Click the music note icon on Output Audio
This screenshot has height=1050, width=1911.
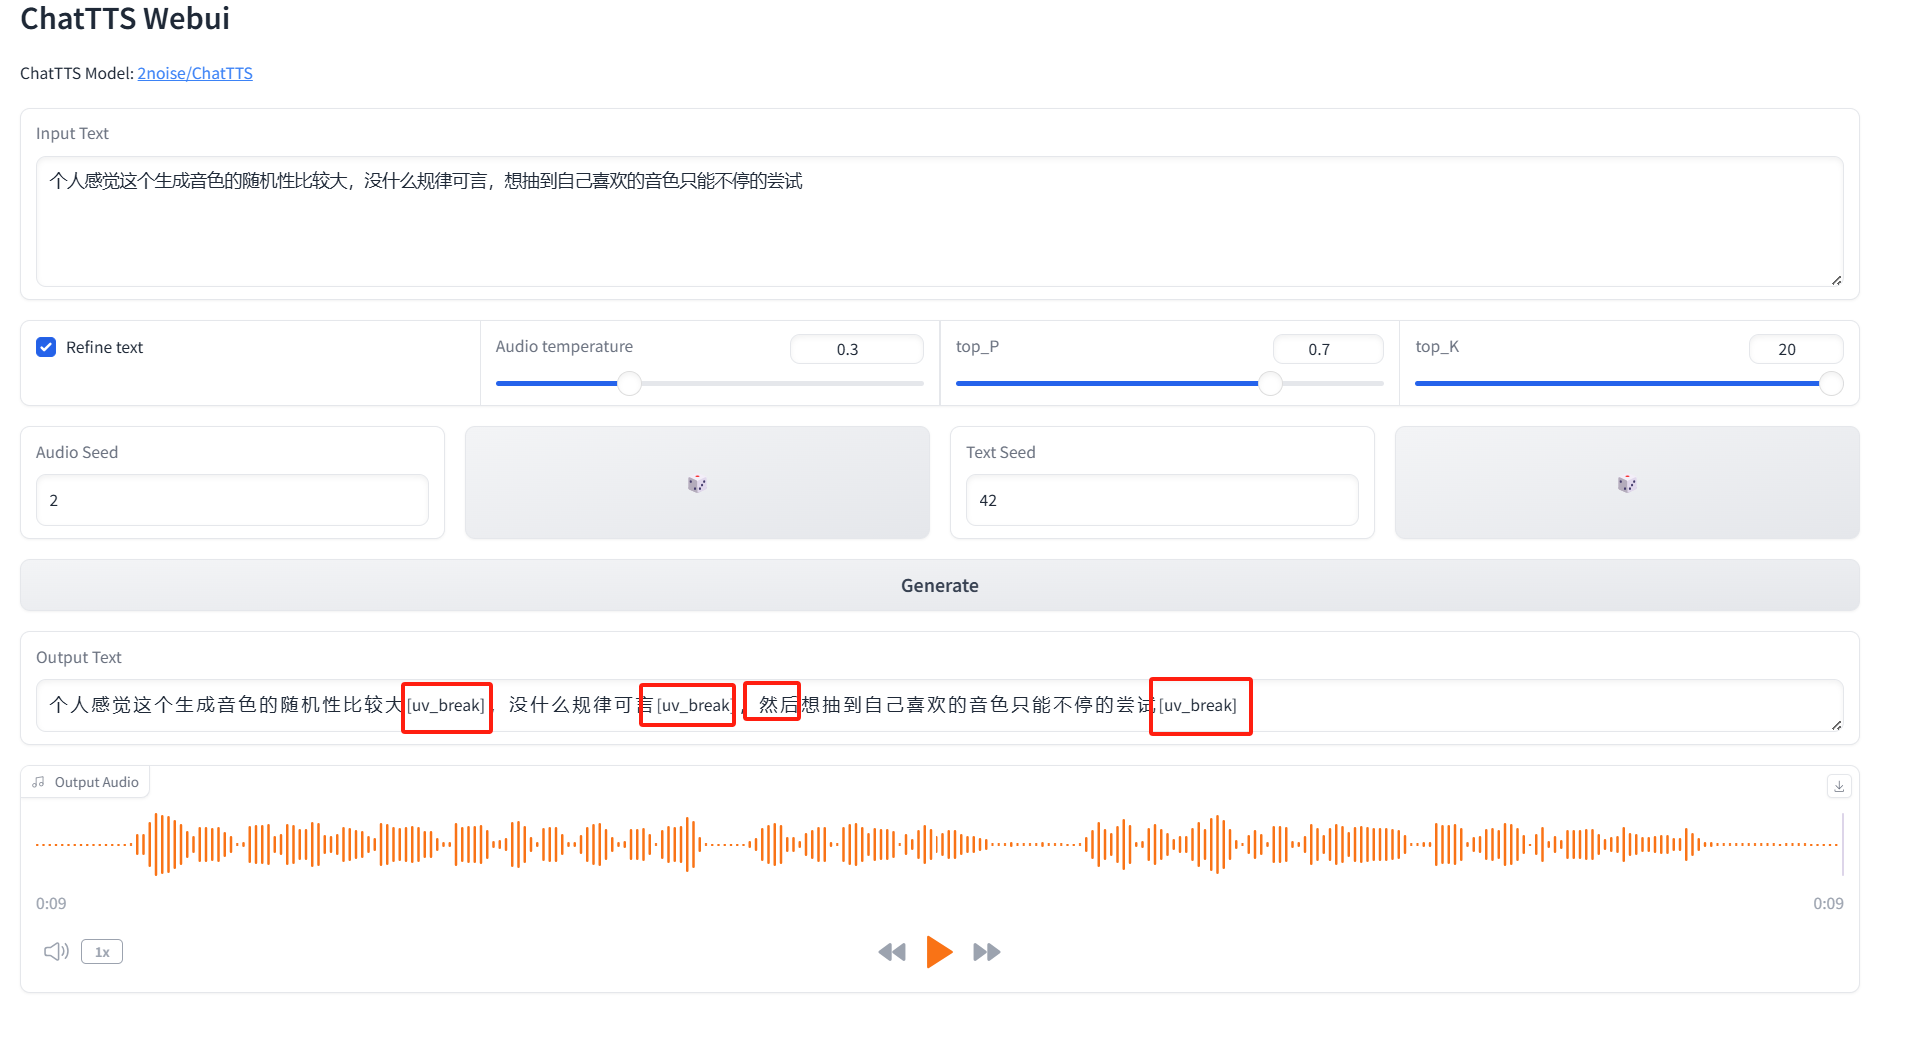tap(38, 782)
